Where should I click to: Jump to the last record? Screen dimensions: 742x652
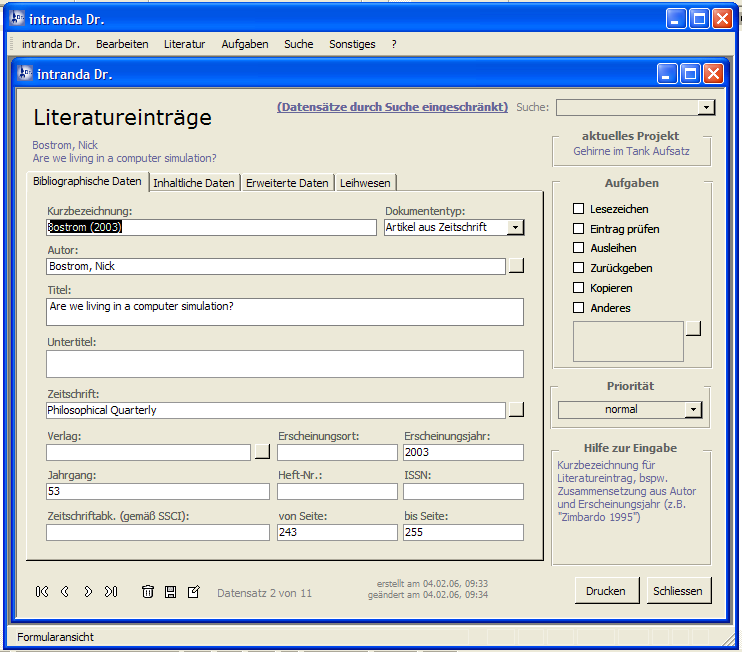click(111, 591)
